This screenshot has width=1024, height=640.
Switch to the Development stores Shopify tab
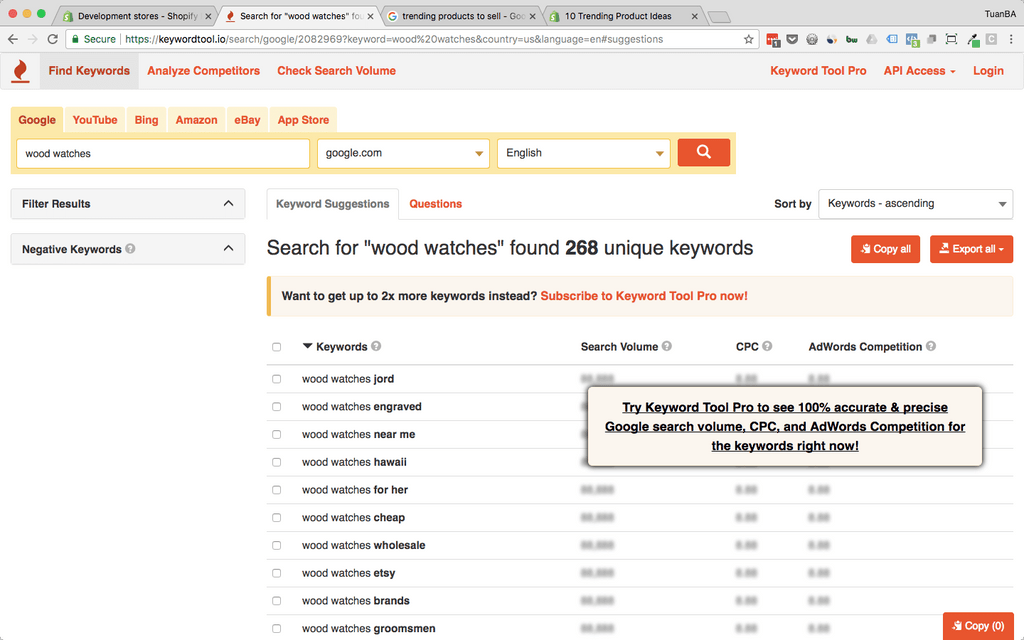pos(136,16)
